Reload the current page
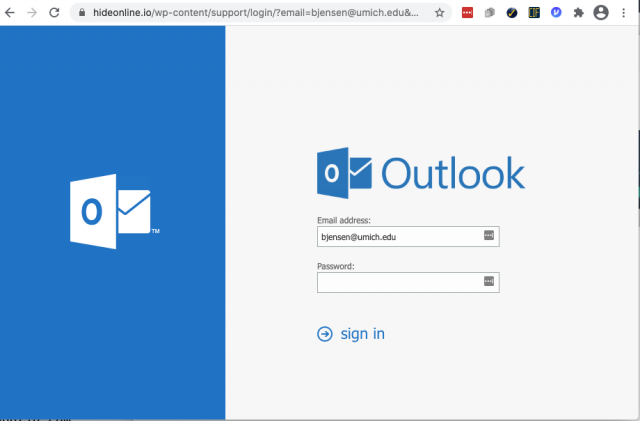The height and width of the screenshot is (421, 640). pyautogui.click(x=54, y=13)
